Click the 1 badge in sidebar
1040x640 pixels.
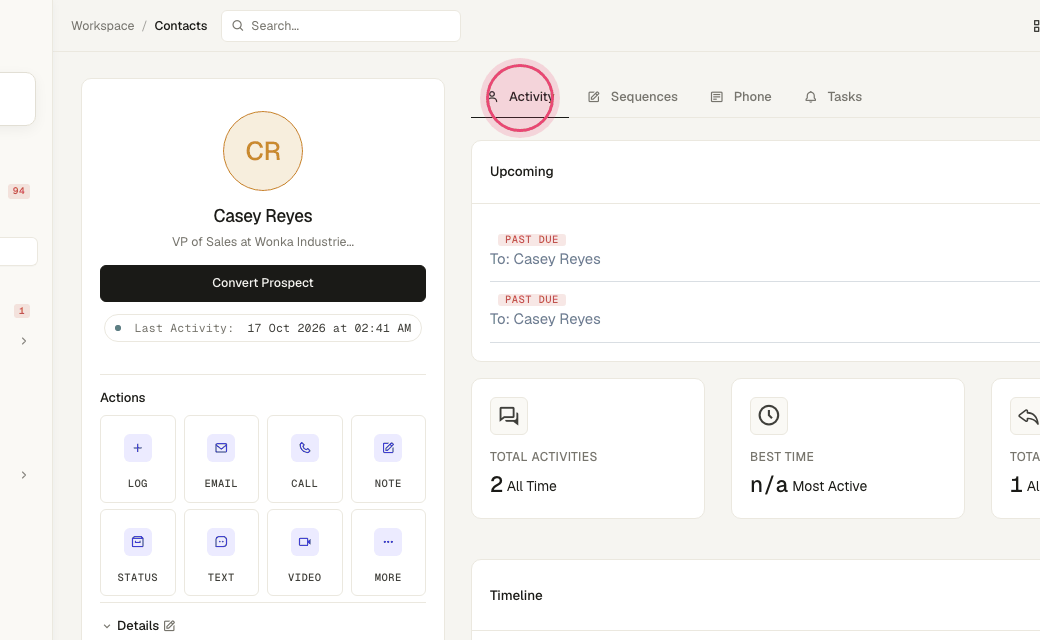tap(22, 311)
